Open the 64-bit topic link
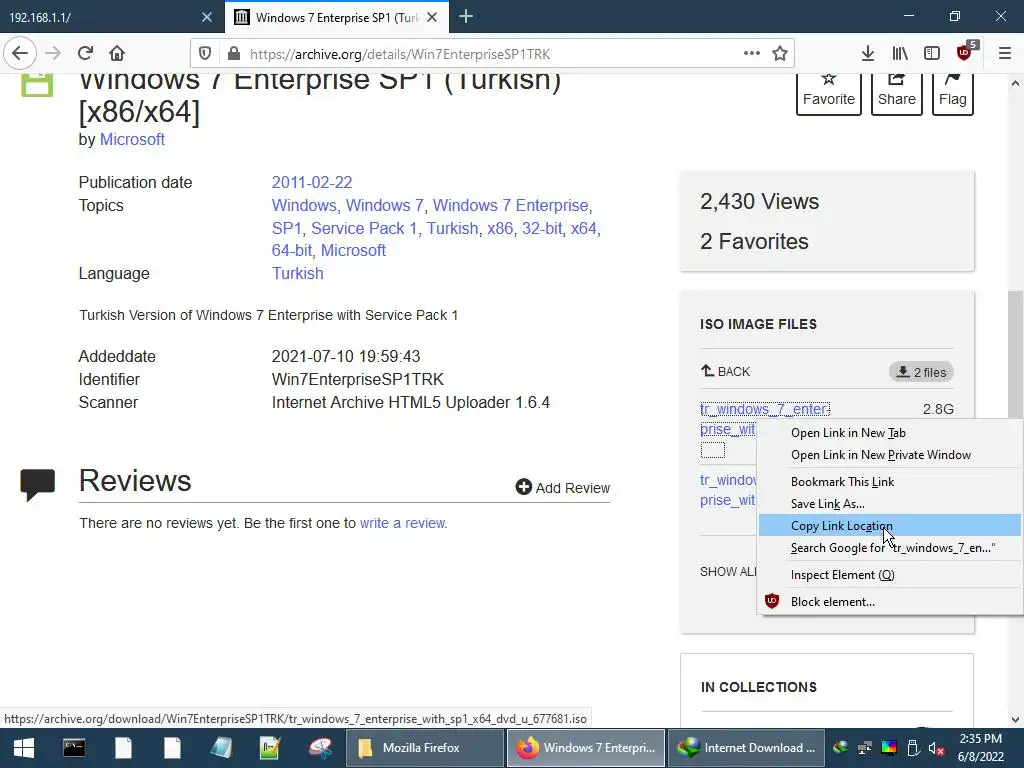 (x=292, y=250)
